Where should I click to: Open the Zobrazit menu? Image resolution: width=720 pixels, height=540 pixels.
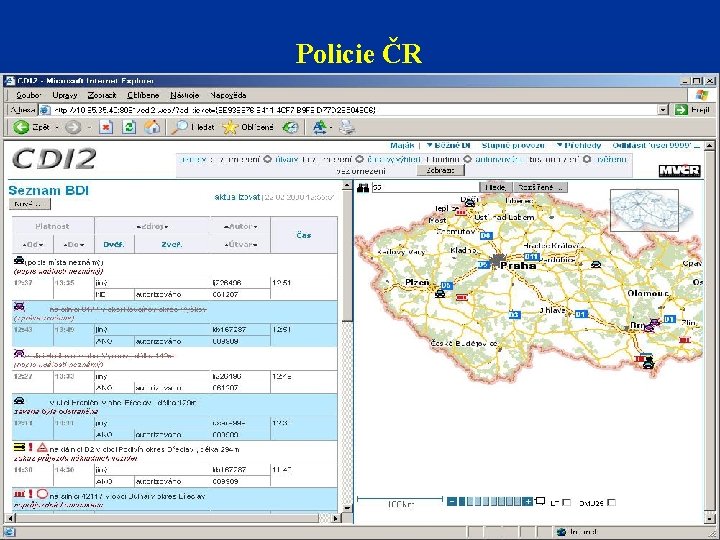point(102,95)
